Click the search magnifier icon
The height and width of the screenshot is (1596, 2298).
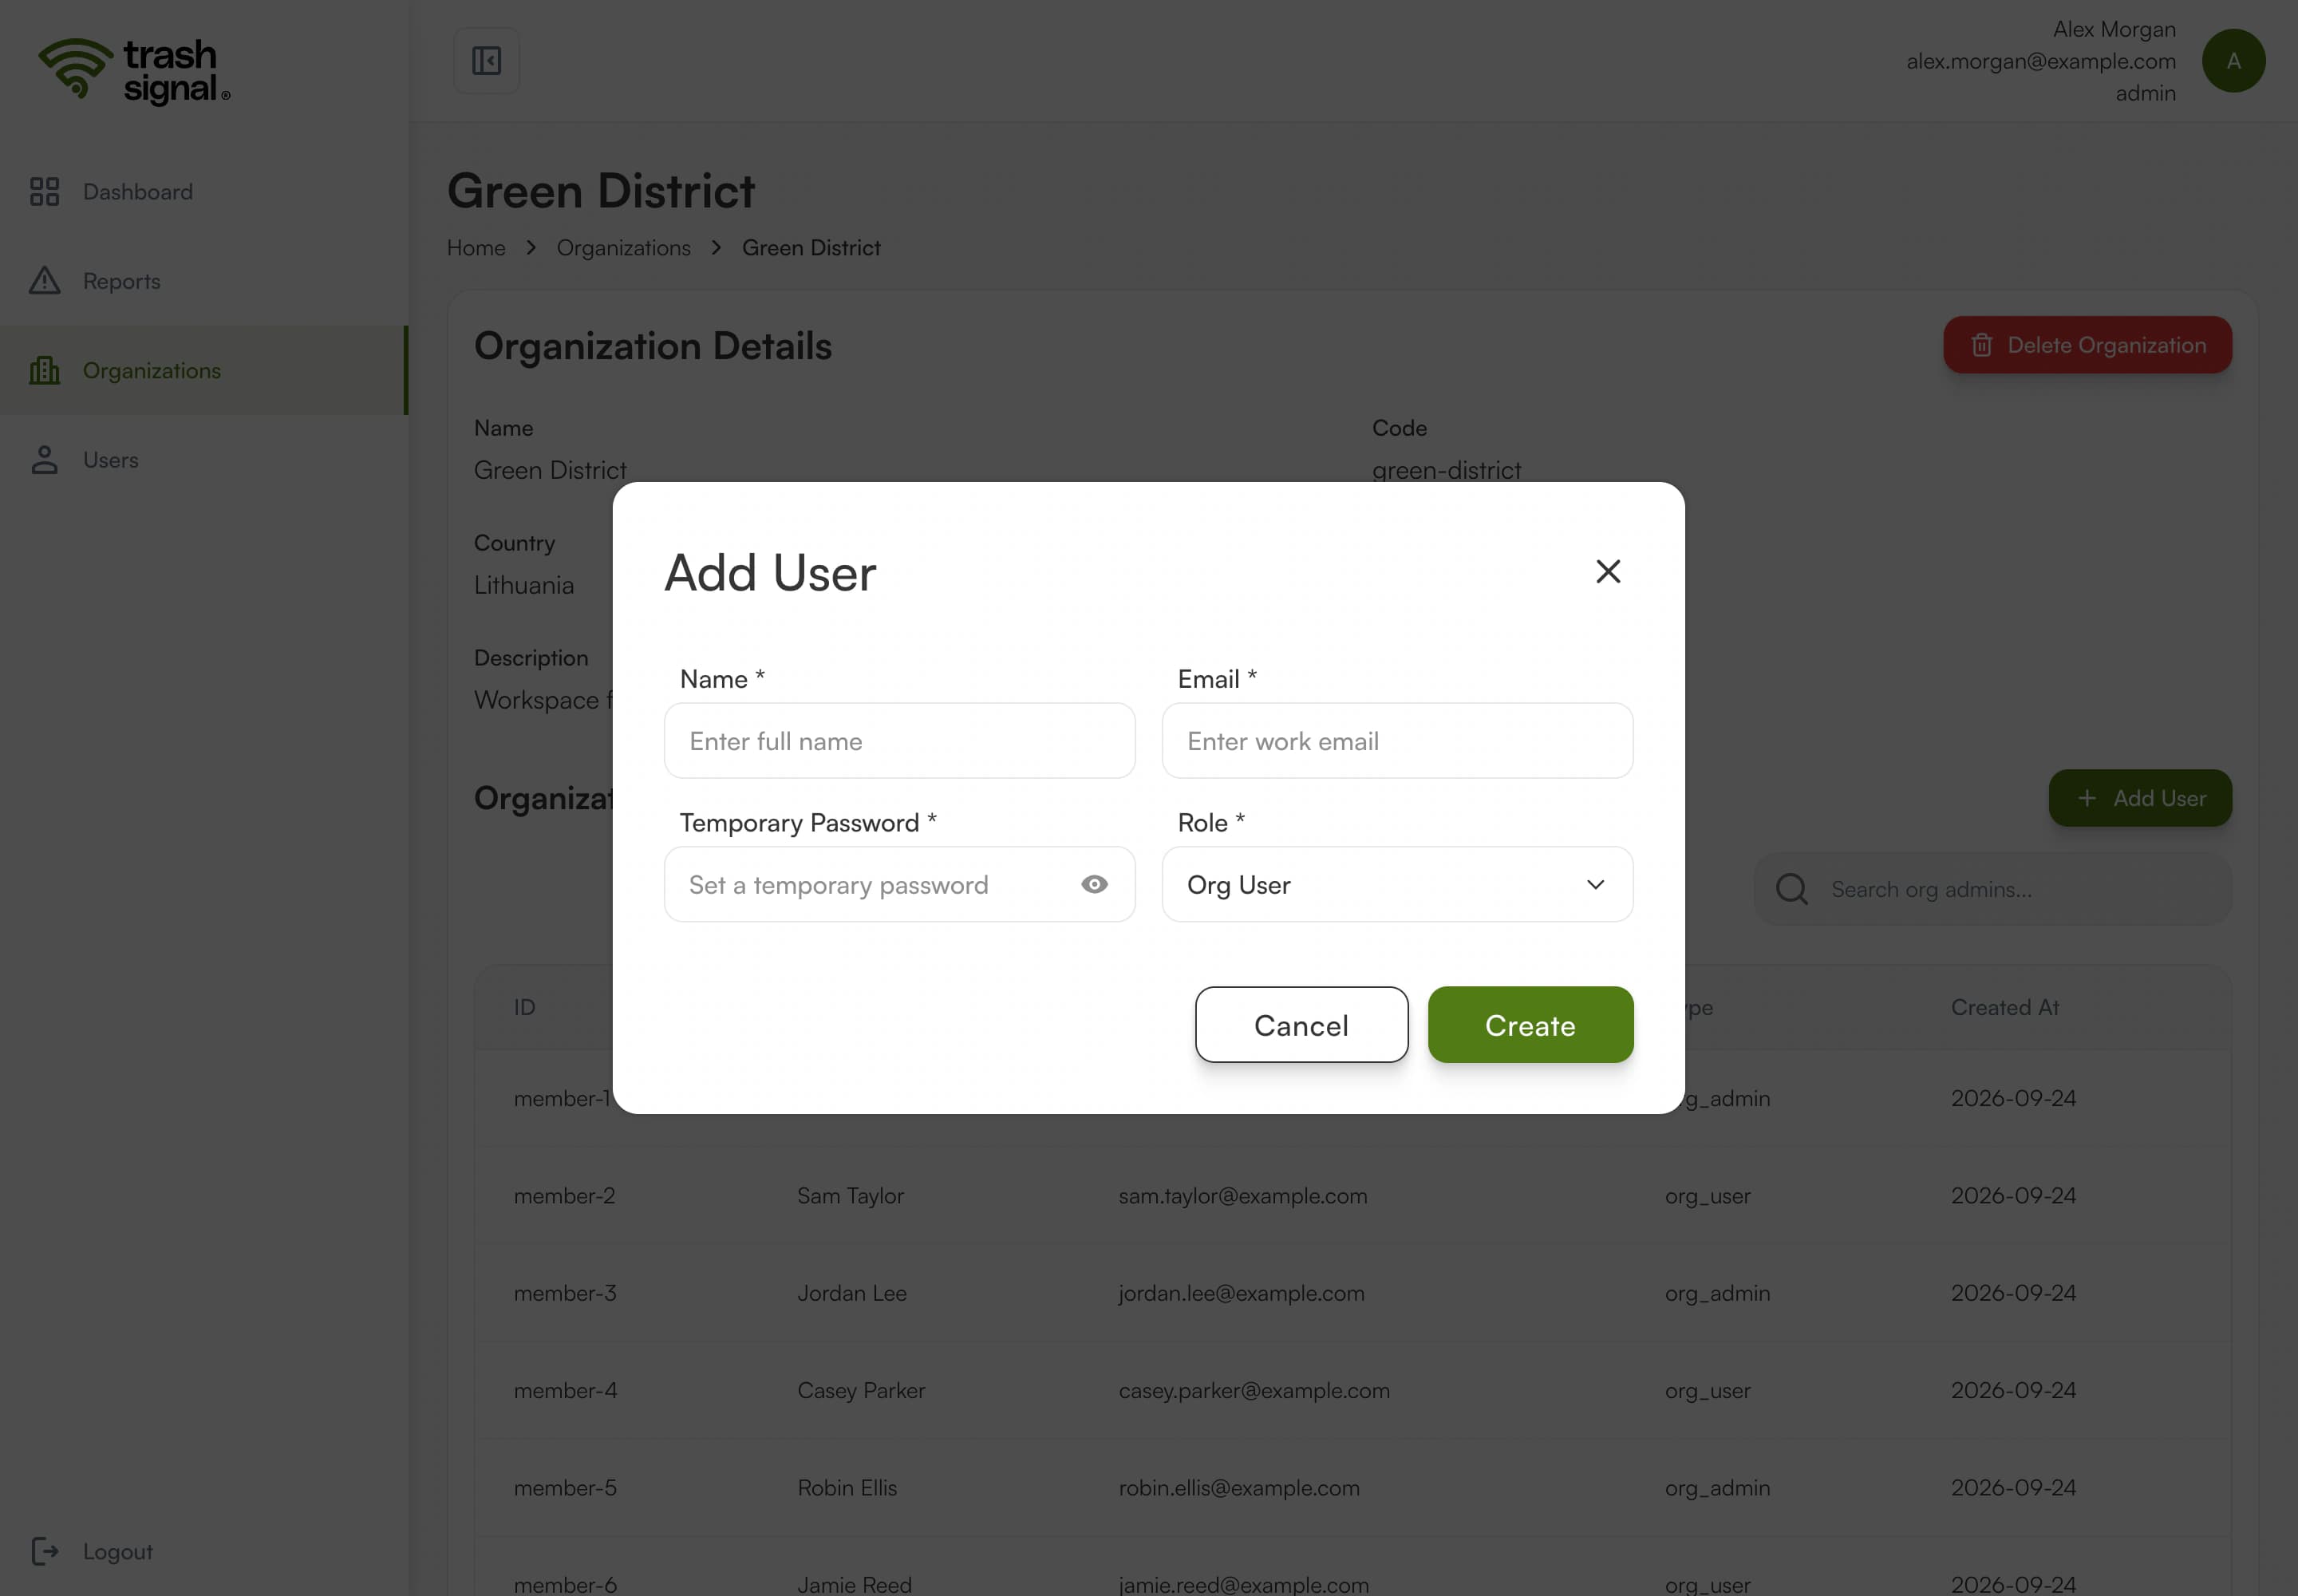pos(1791,889)
